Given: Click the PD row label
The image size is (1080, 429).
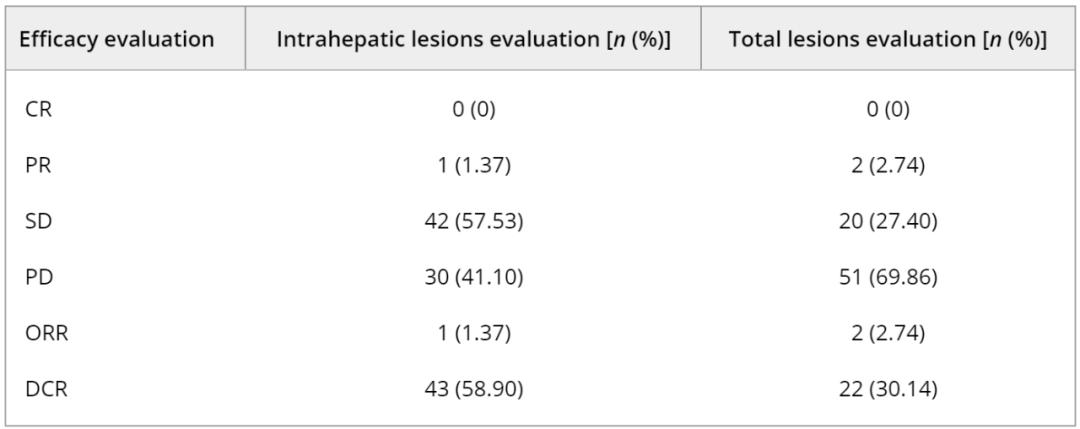Looking at the screenshot, I should 38,276.
